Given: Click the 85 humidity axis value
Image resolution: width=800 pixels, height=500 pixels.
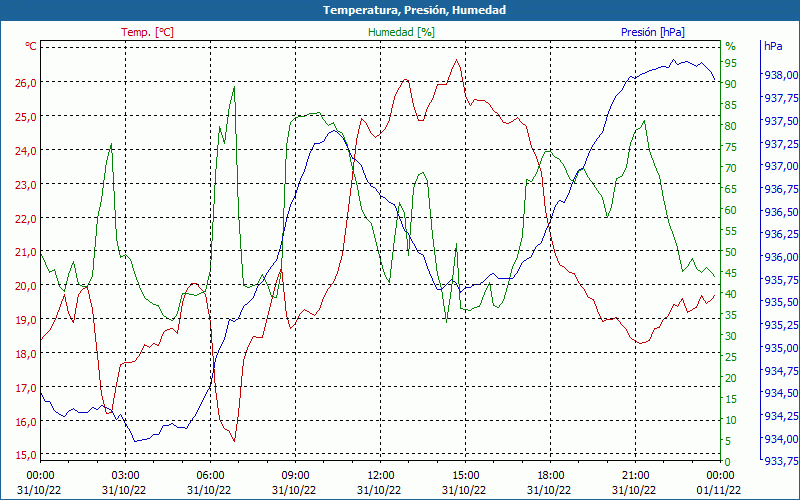Looking at the screenshot, I should tap(731, 105).
